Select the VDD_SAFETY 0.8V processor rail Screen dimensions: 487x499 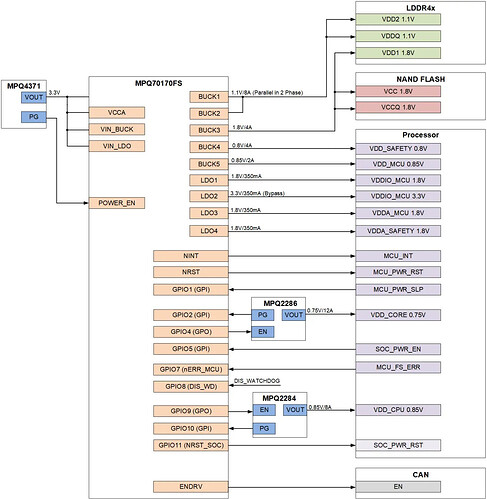(398, 149)
